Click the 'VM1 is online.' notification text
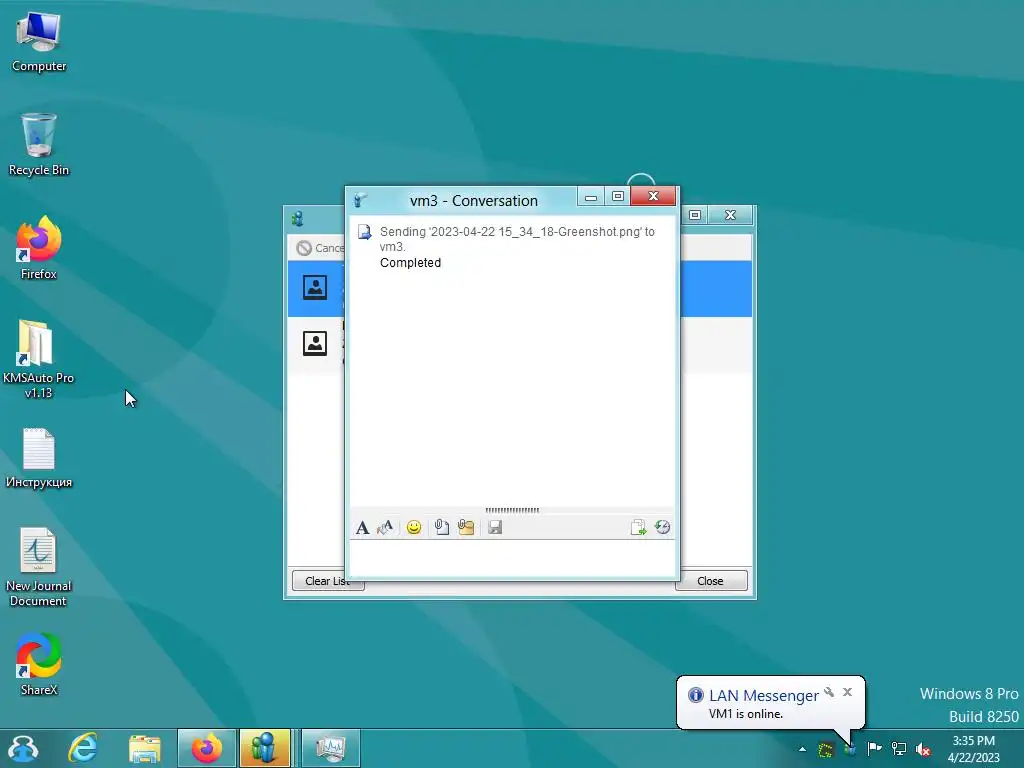Viewport: 1024px width, 768px height. (x=746, y=714)
